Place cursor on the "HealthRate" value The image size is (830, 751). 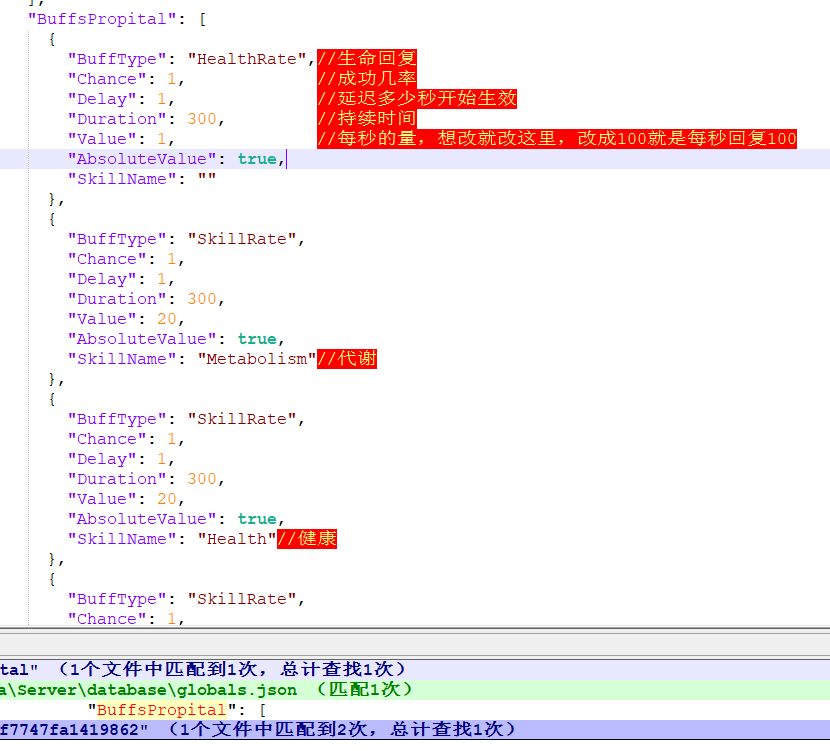[x=247, y=59]
